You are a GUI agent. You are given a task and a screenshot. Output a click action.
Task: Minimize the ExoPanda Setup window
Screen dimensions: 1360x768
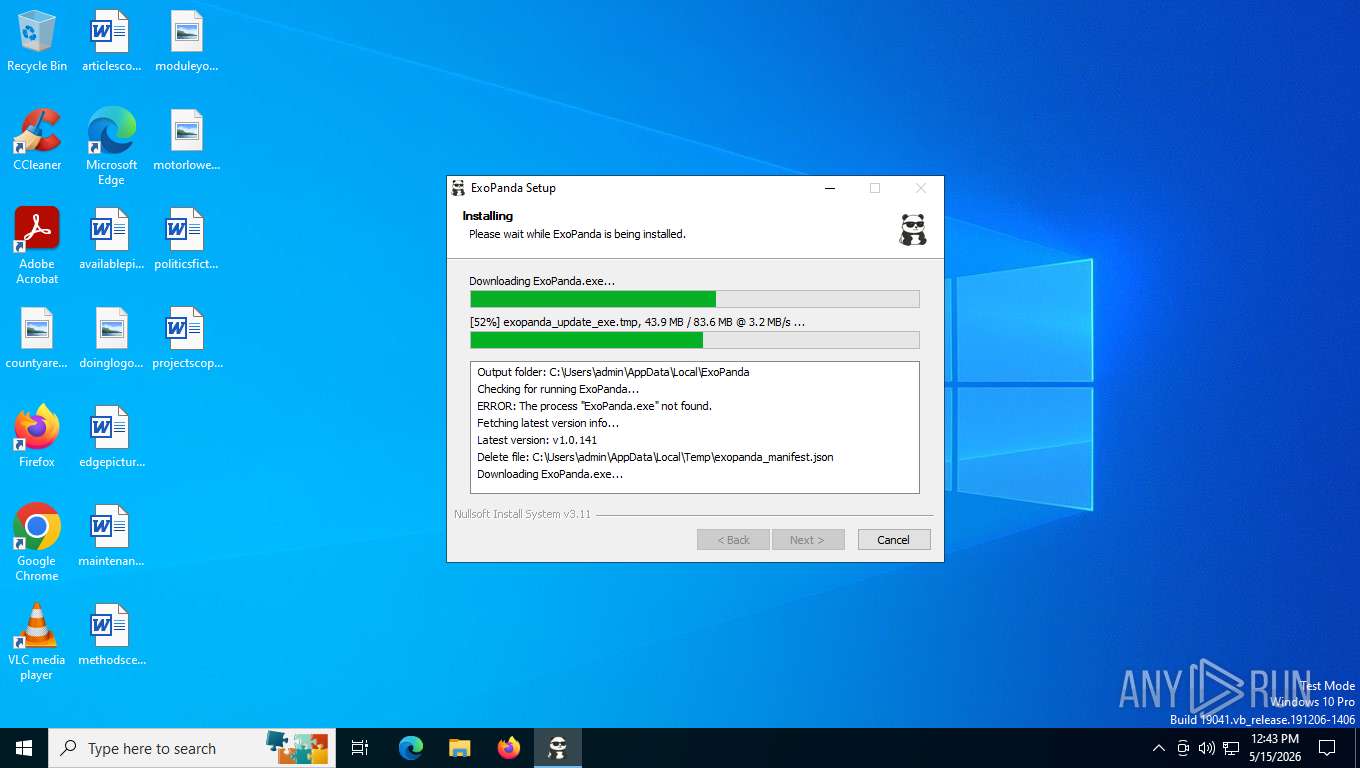(829, 188)
